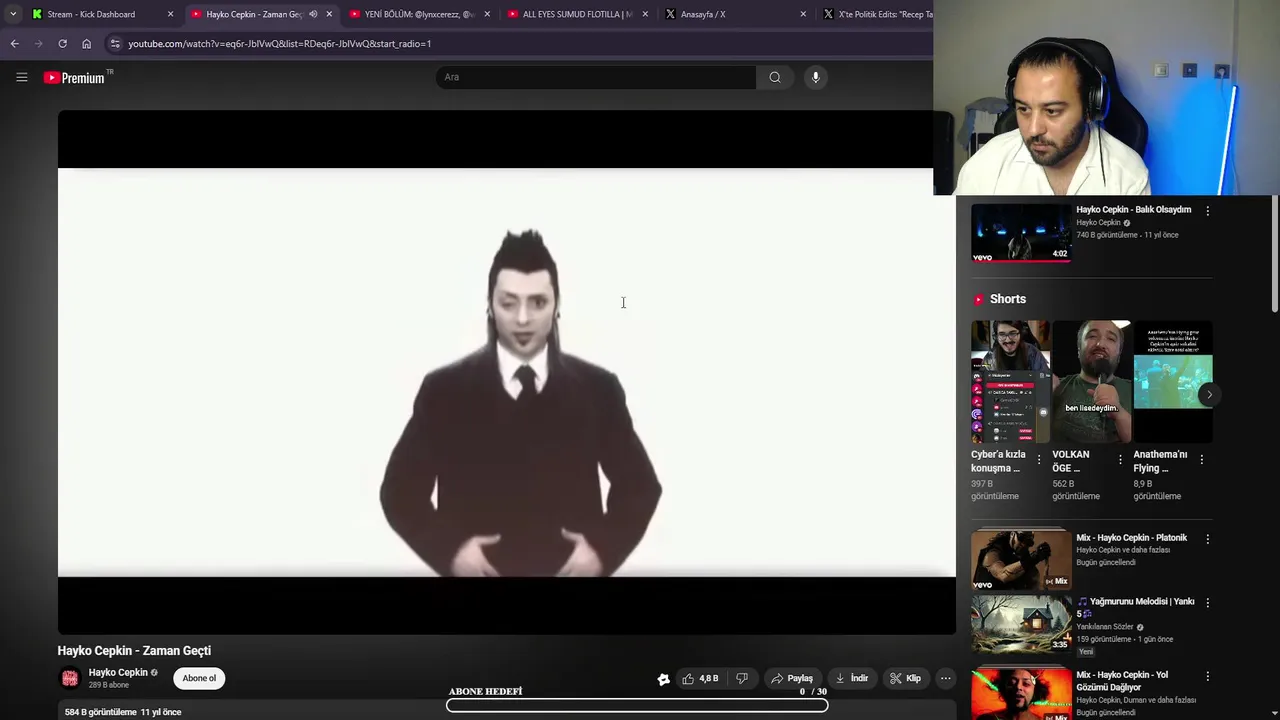Open options menu for Balık Olsaydım video
1280x720 pixels.
(1207, 211)
